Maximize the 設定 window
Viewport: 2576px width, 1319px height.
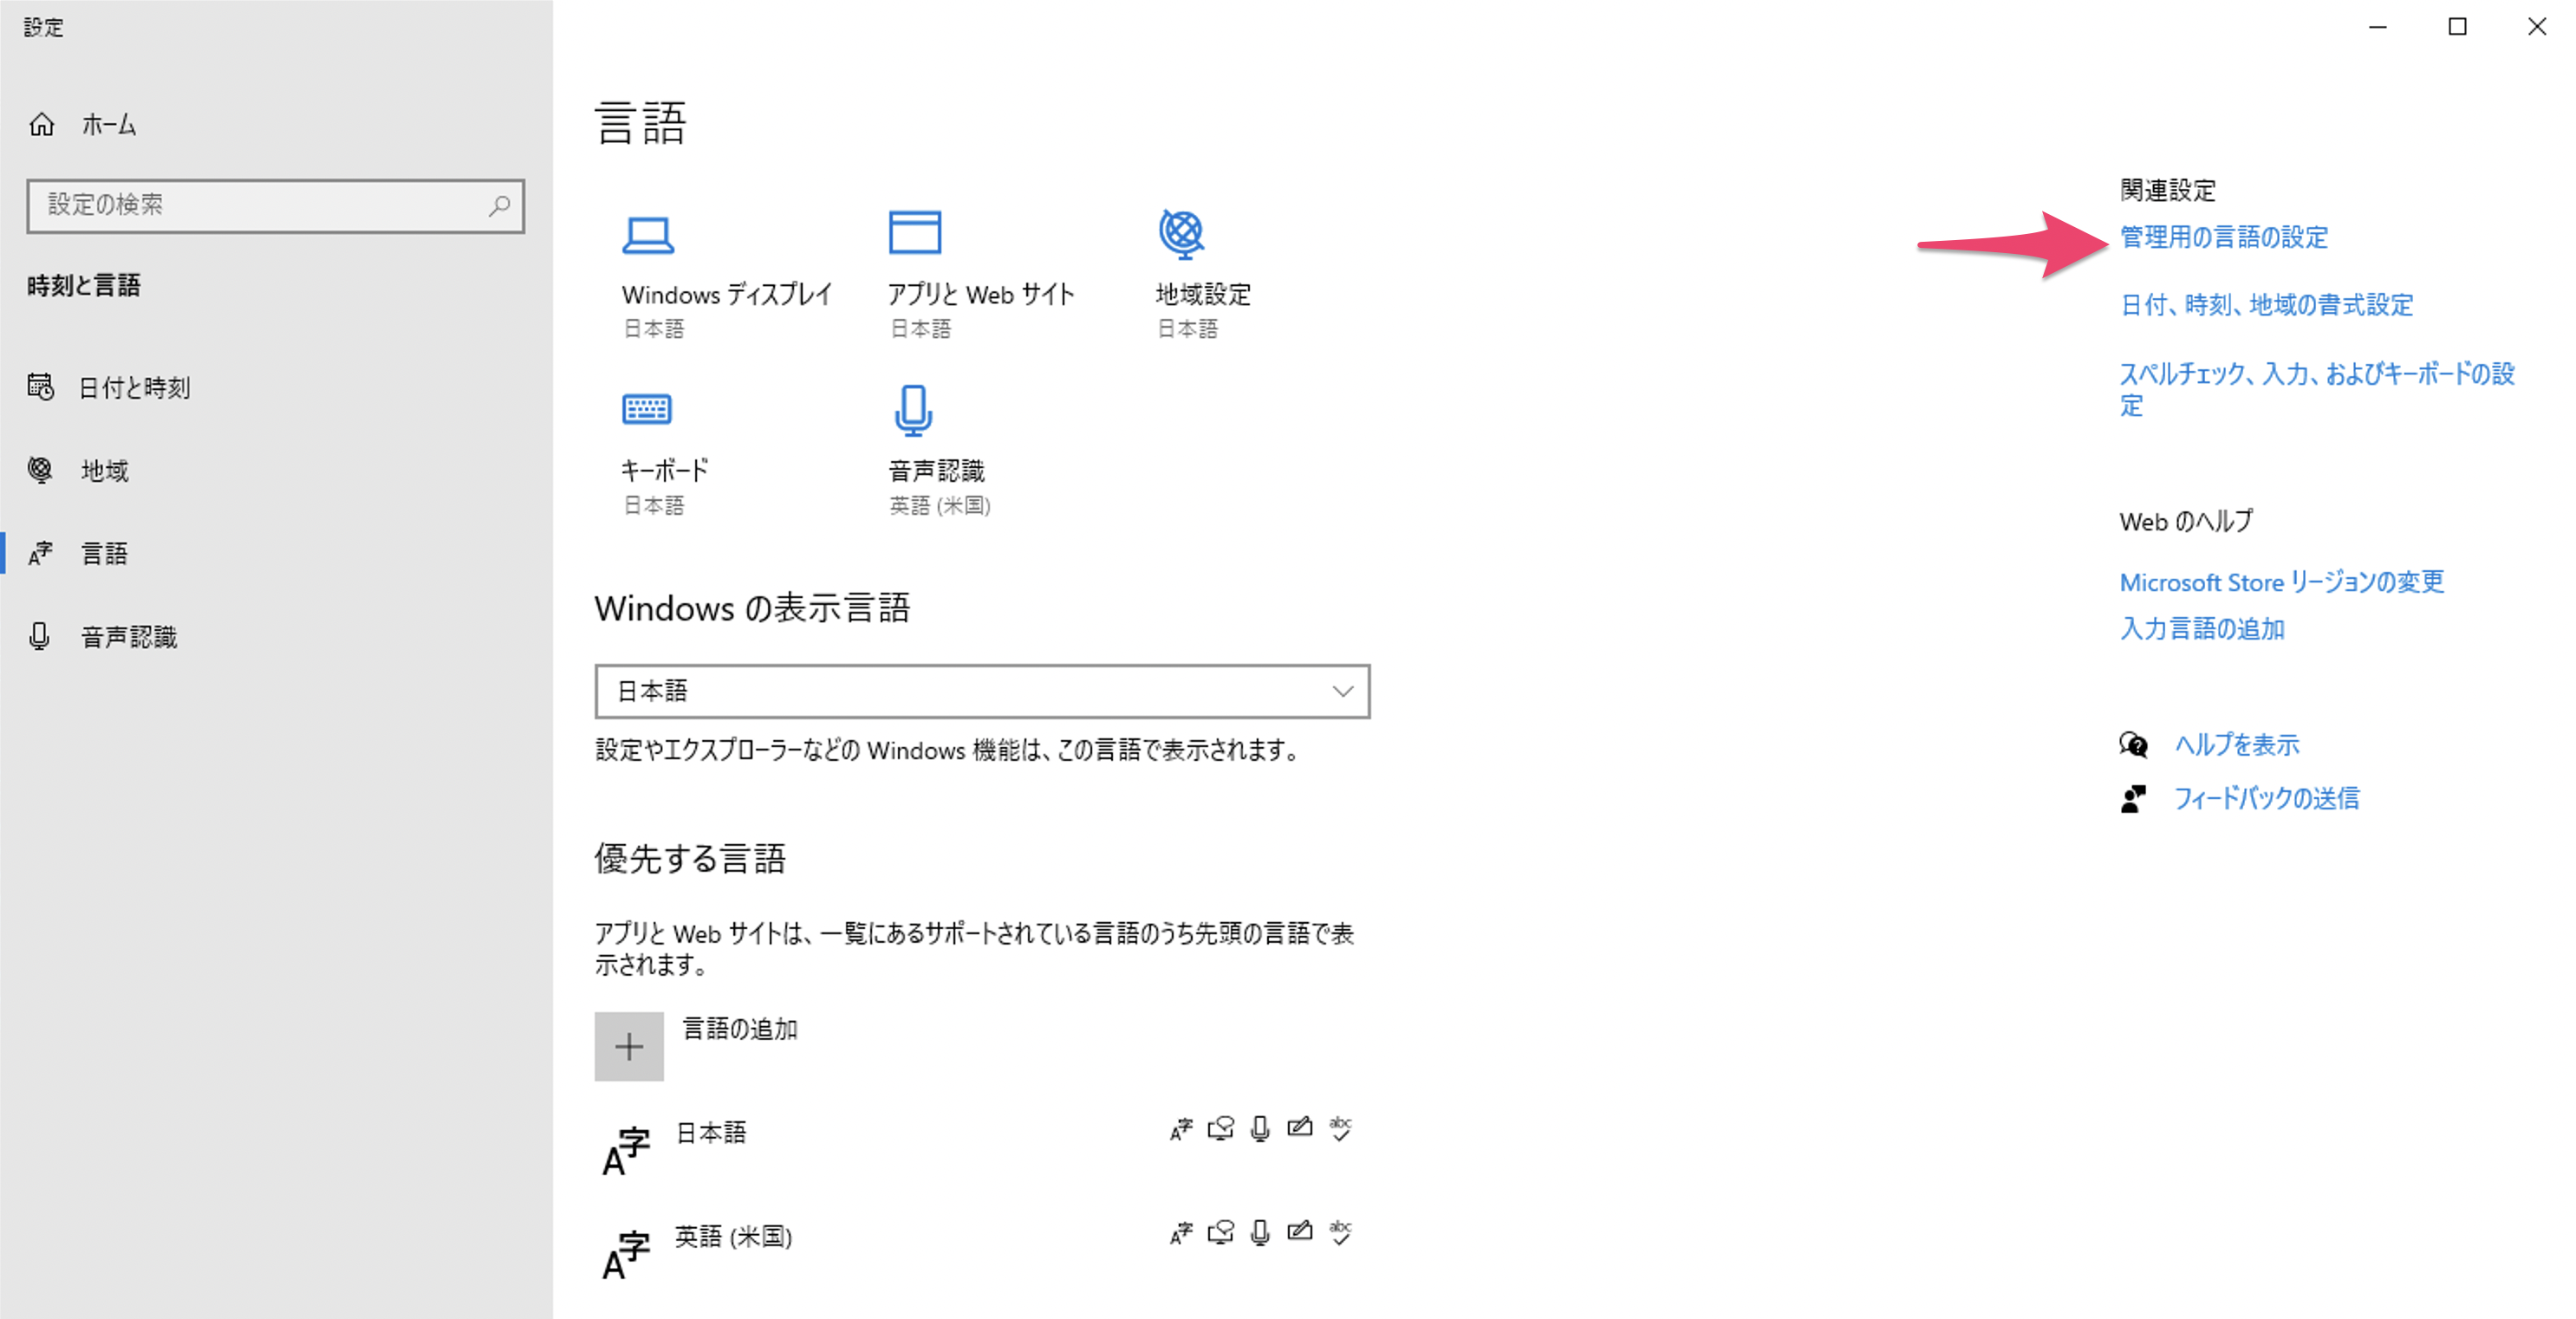[x=2457, y=27]
